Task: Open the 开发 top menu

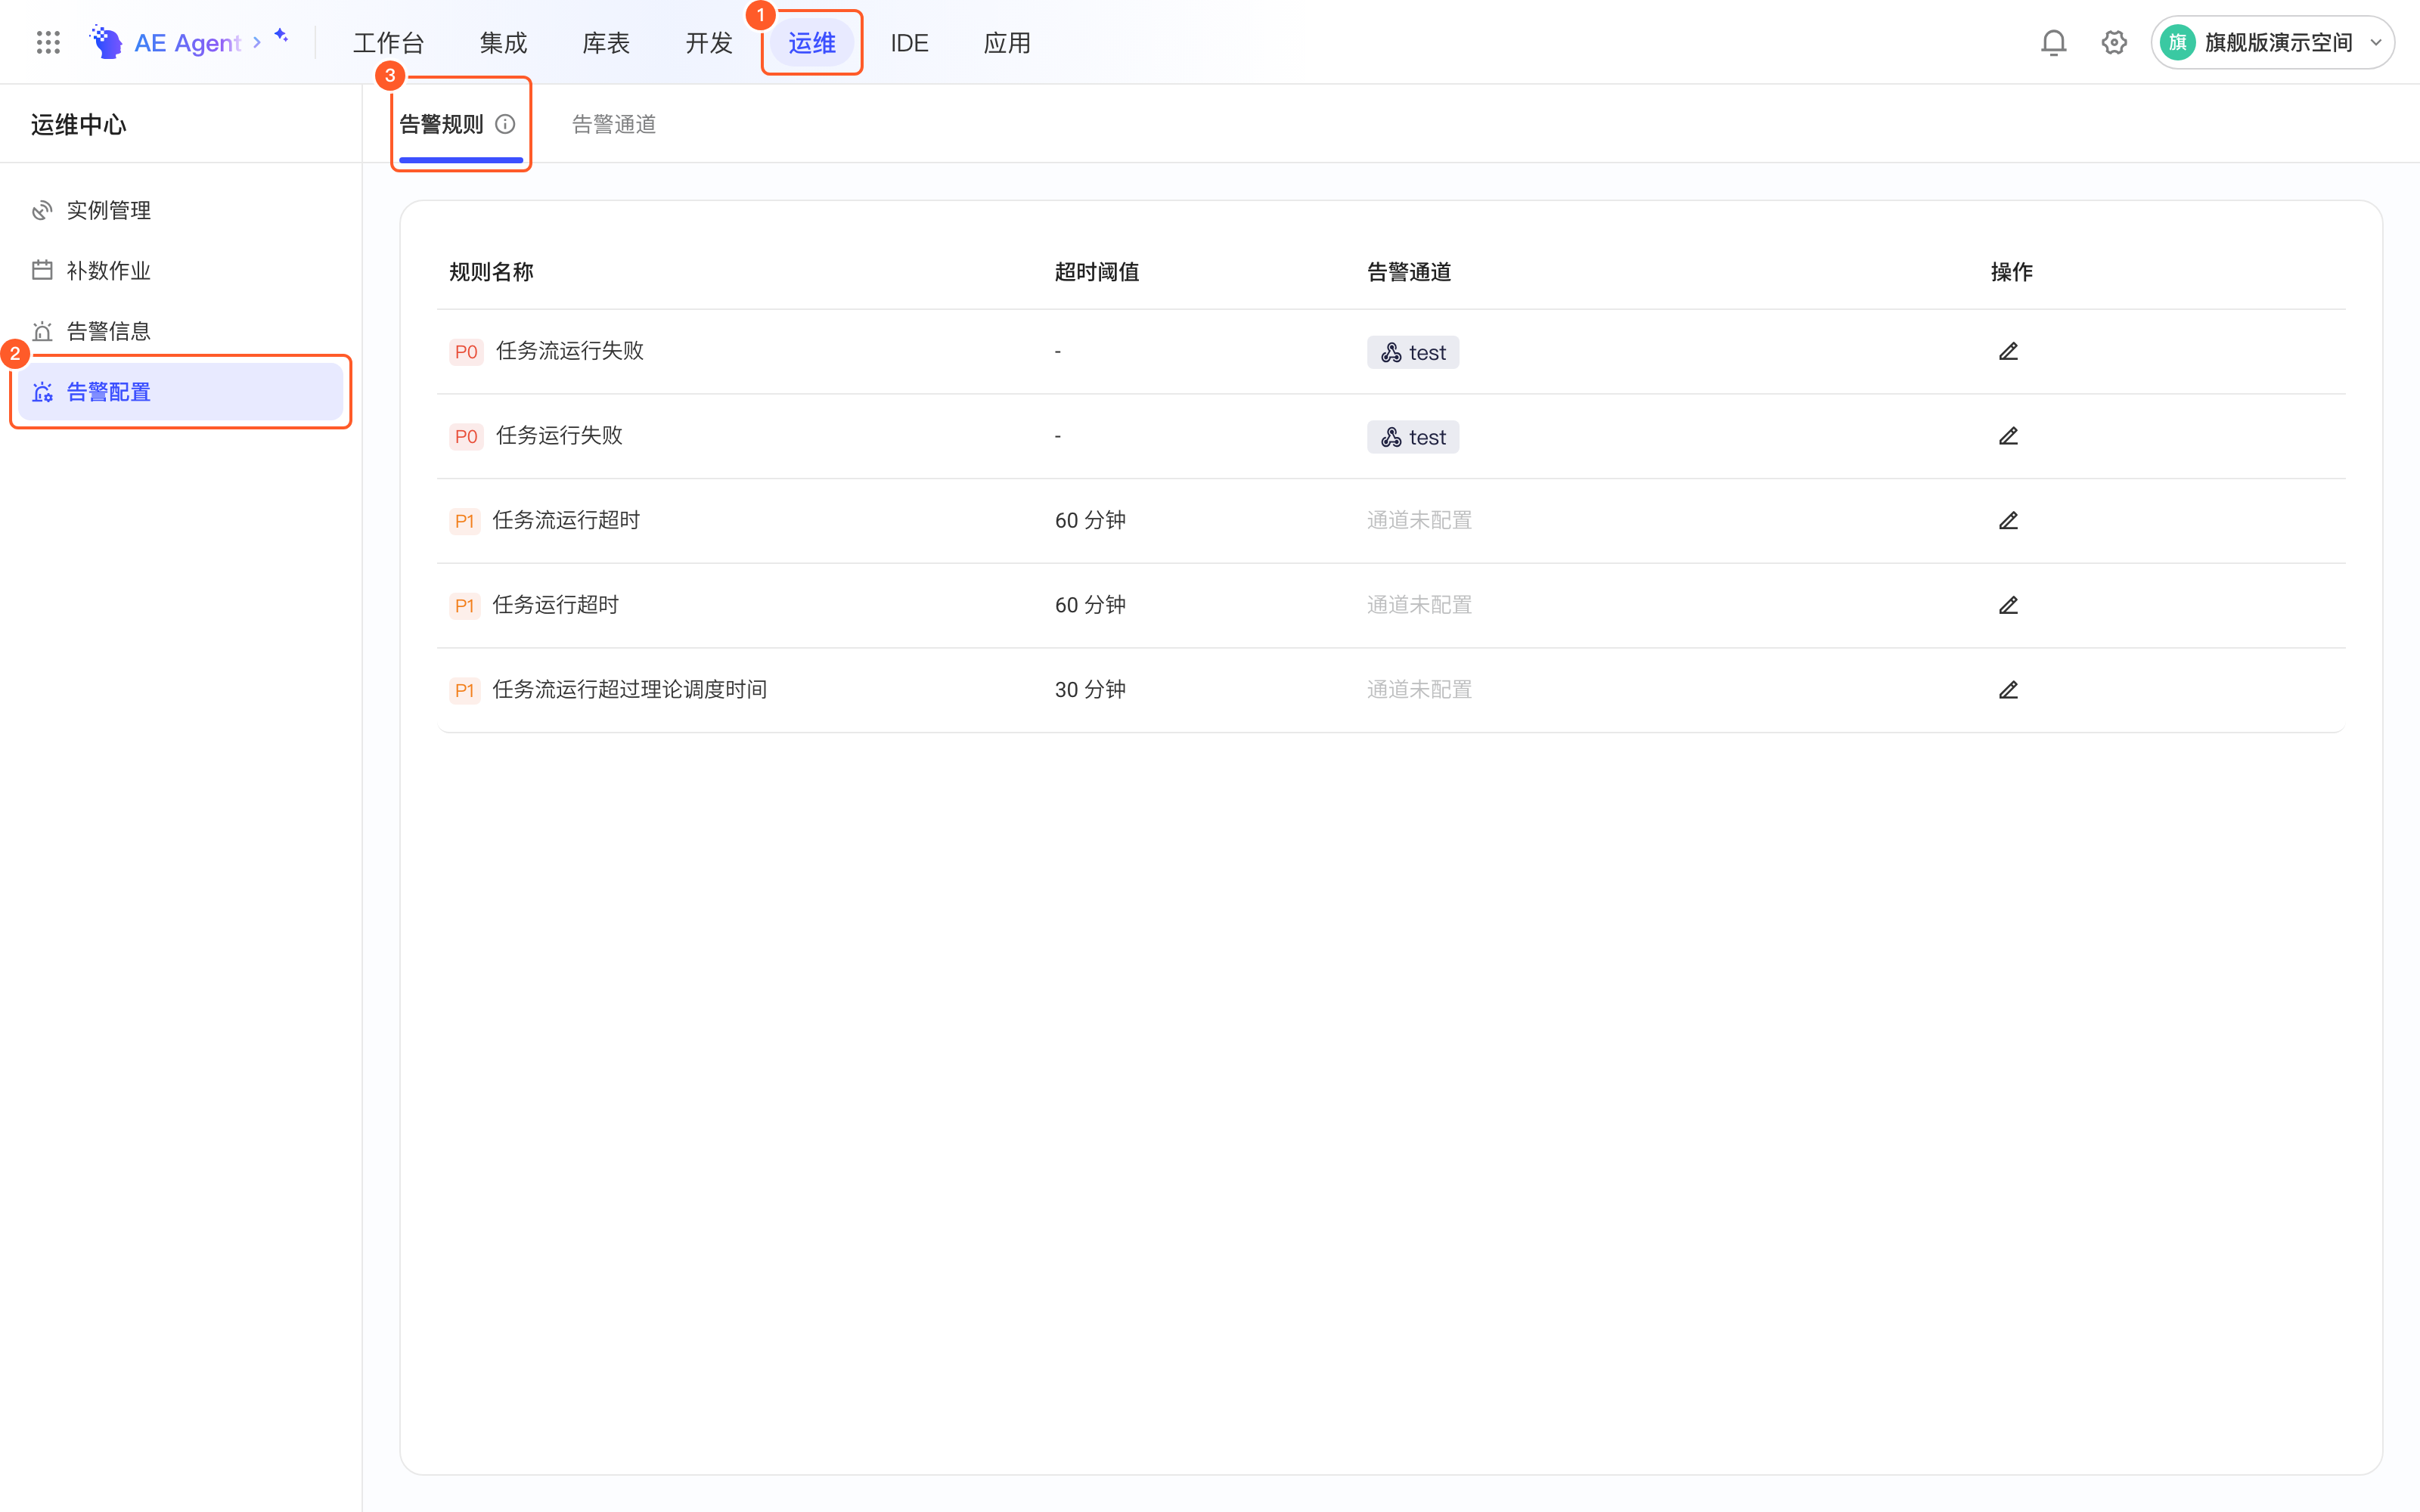Action: coord(709,43)
